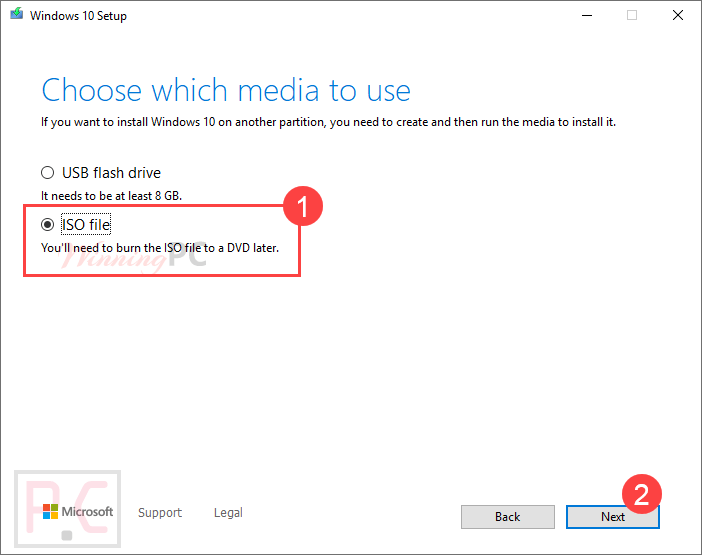This screenshot has height=555, width=702.
Task: Click the 'Windows 10 Setup' title text
Action: (x=78, y=16)
